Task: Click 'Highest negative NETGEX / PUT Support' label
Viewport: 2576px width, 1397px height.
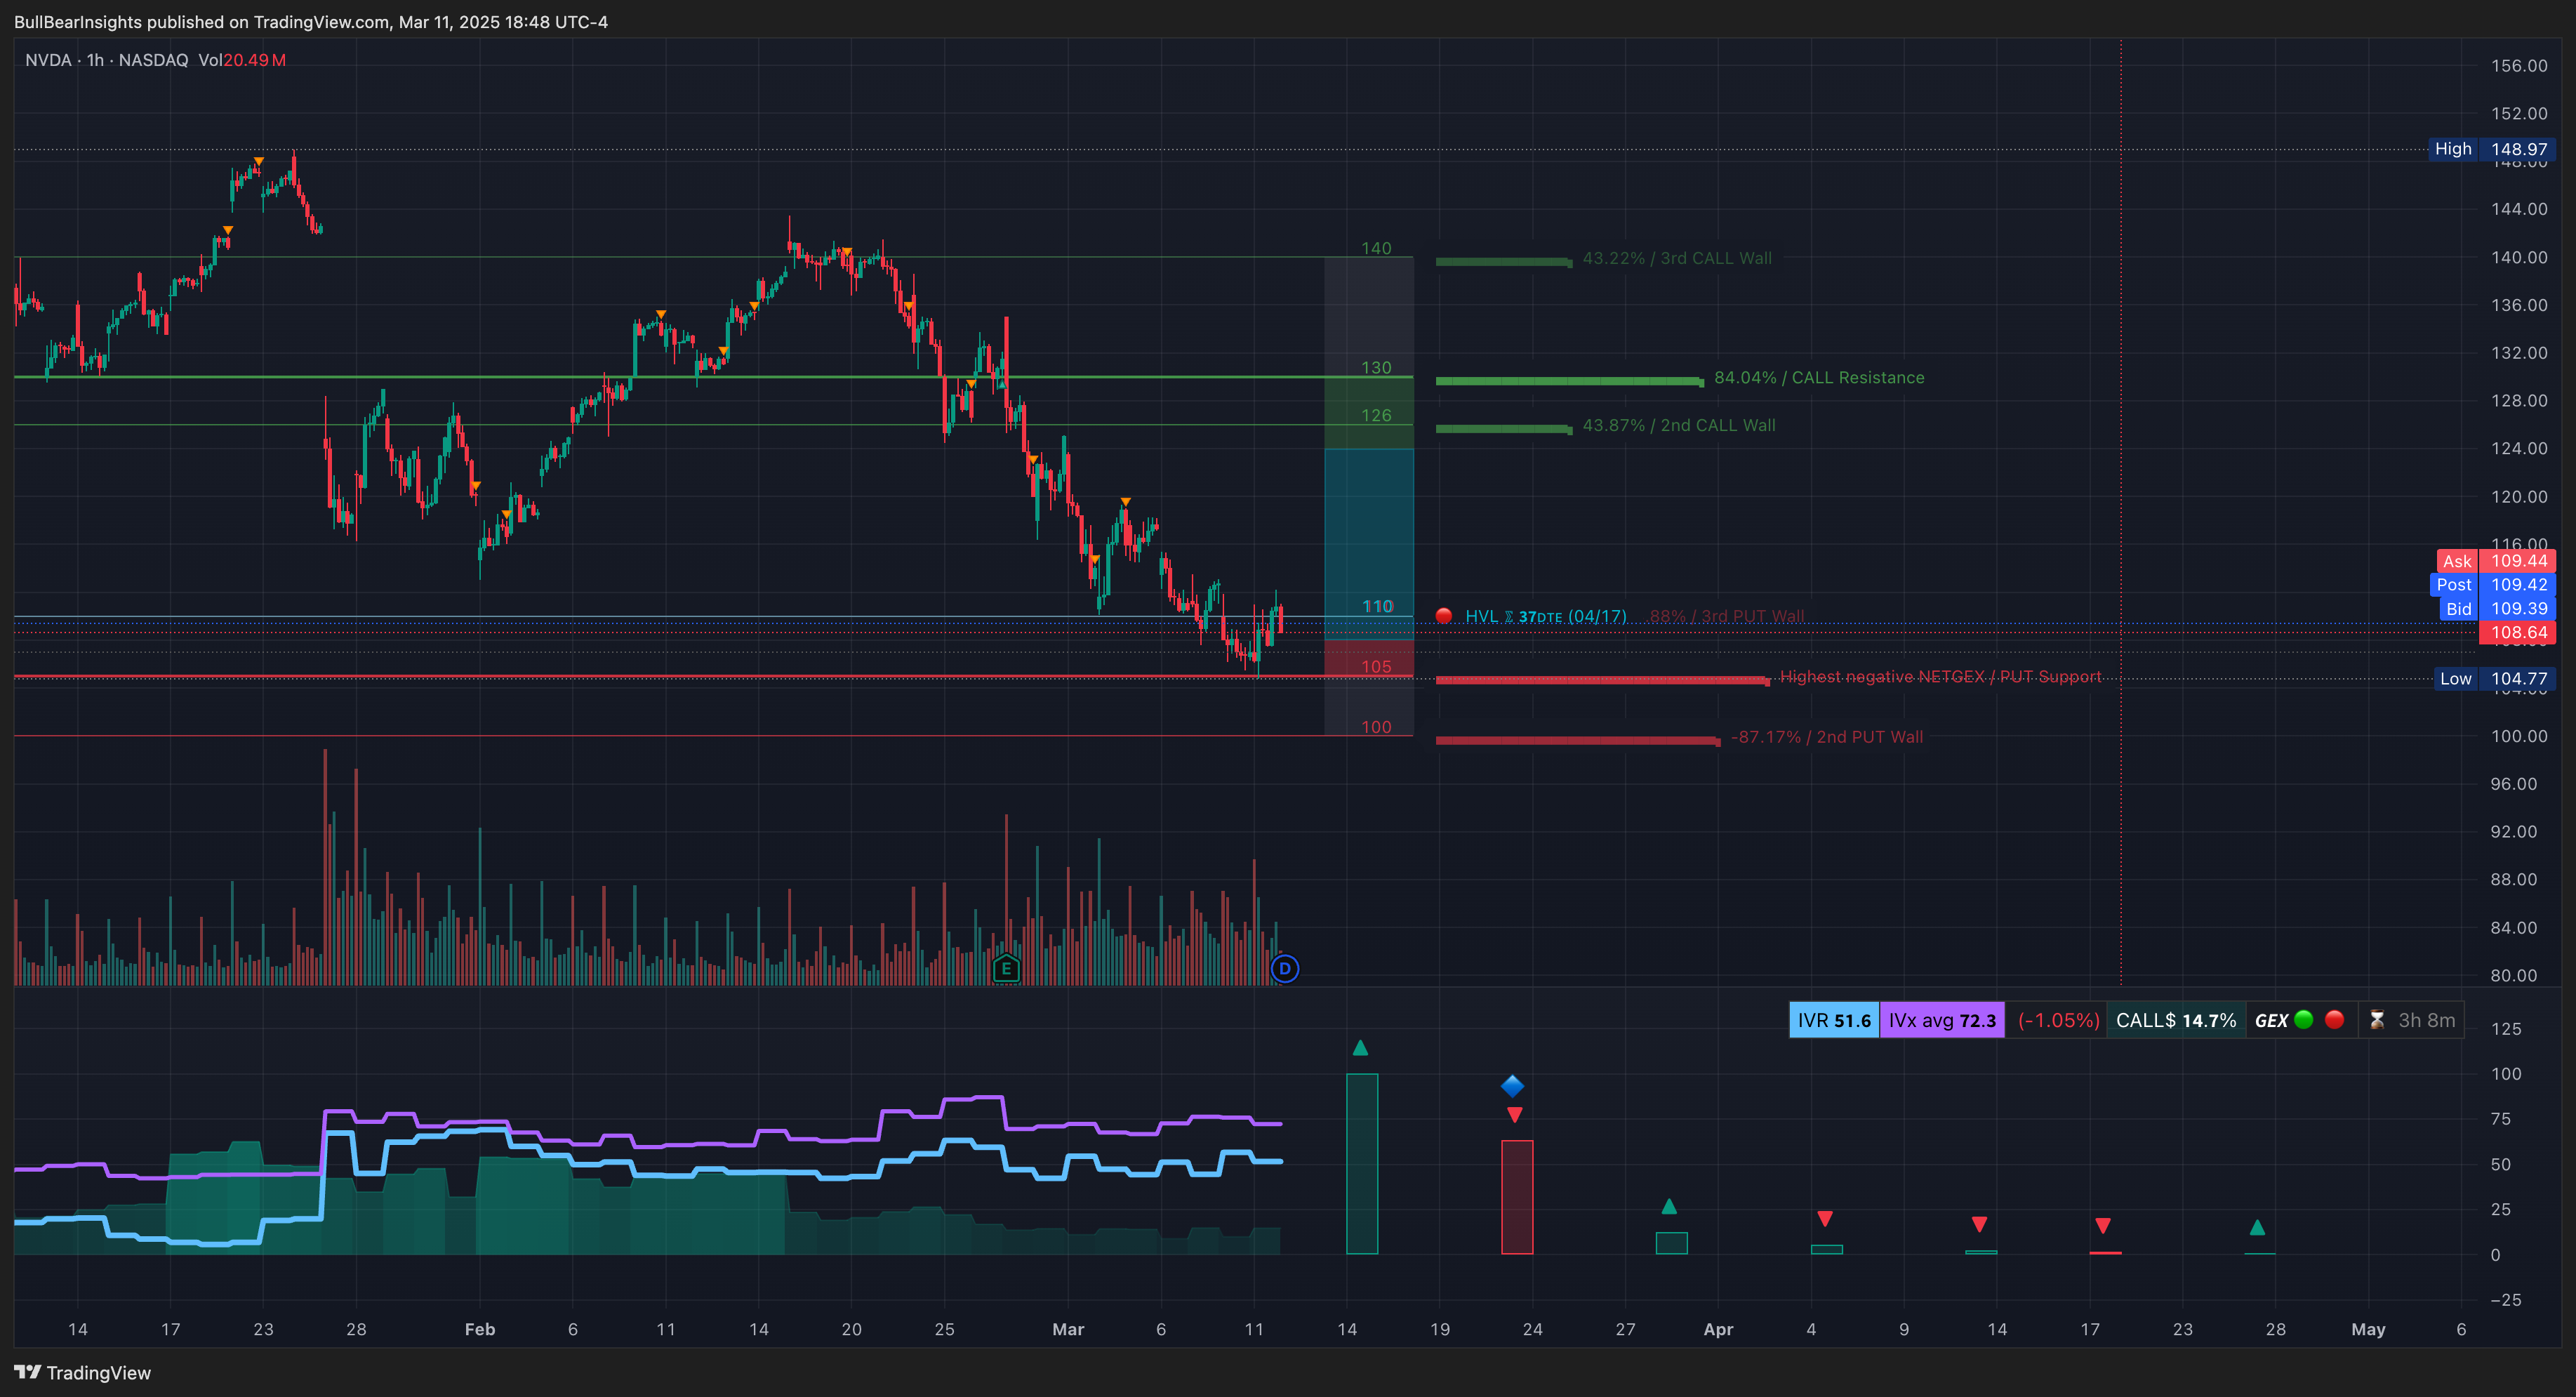Action: (1940, 676)
